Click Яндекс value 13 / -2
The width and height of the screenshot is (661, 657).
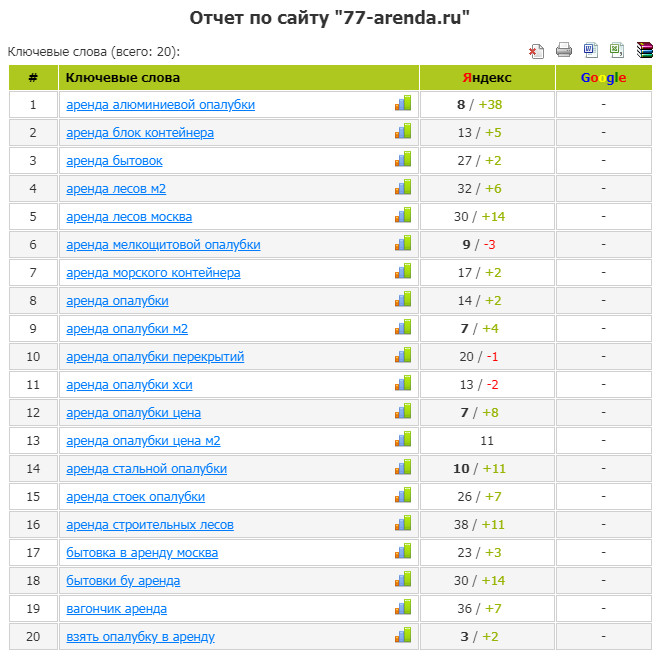479,385
